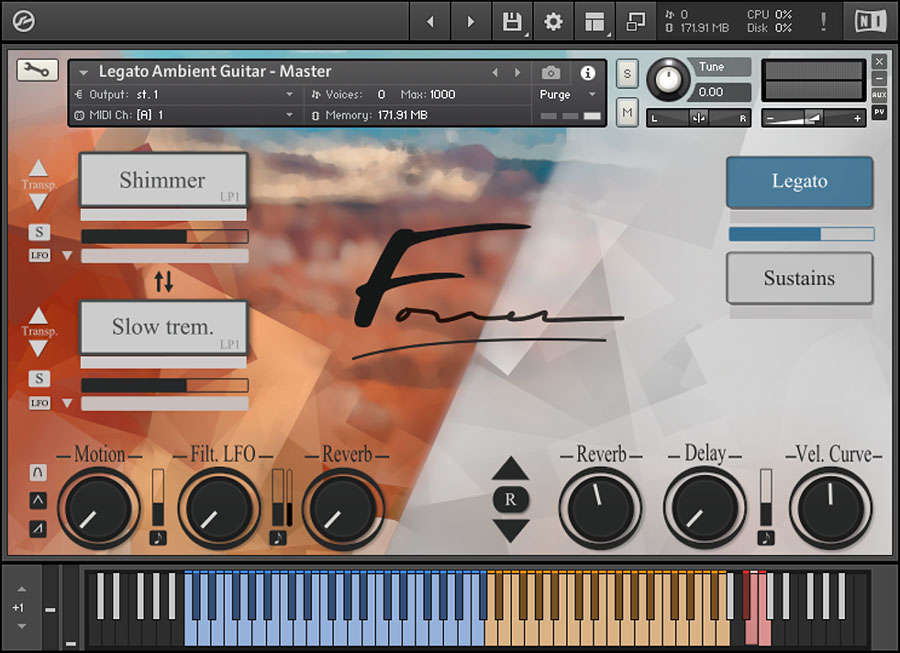The height and width of the screenshot is (653, 900).
Task: Take a snapshot with the camera icon
Action: point(550,72)
